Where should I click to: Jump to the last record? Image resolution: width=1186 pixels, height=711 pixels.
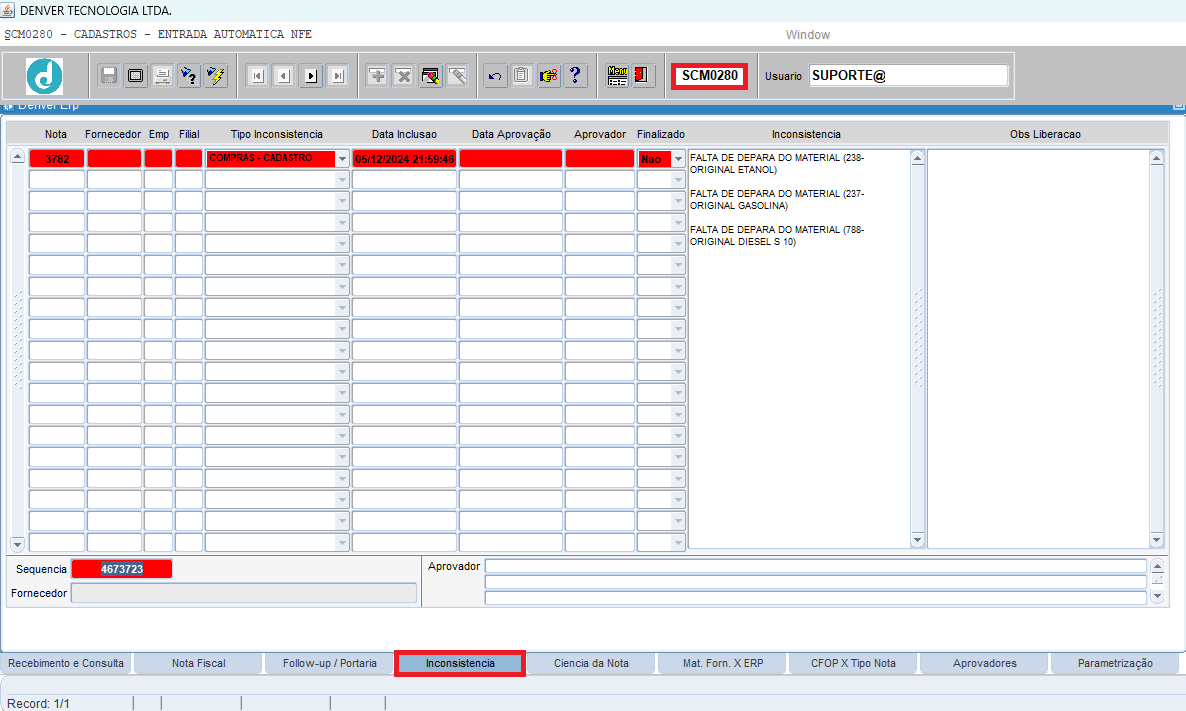point(337,76)
